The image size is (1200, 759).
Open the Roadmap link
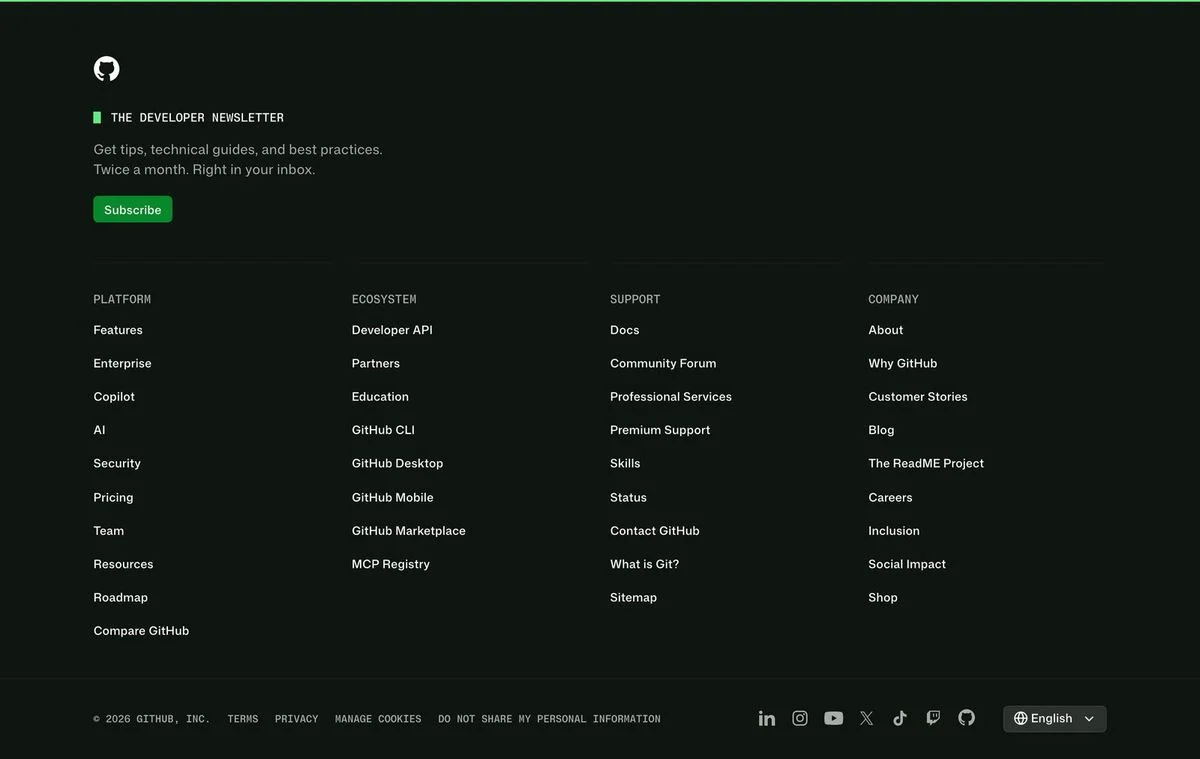tap(121, 597)
